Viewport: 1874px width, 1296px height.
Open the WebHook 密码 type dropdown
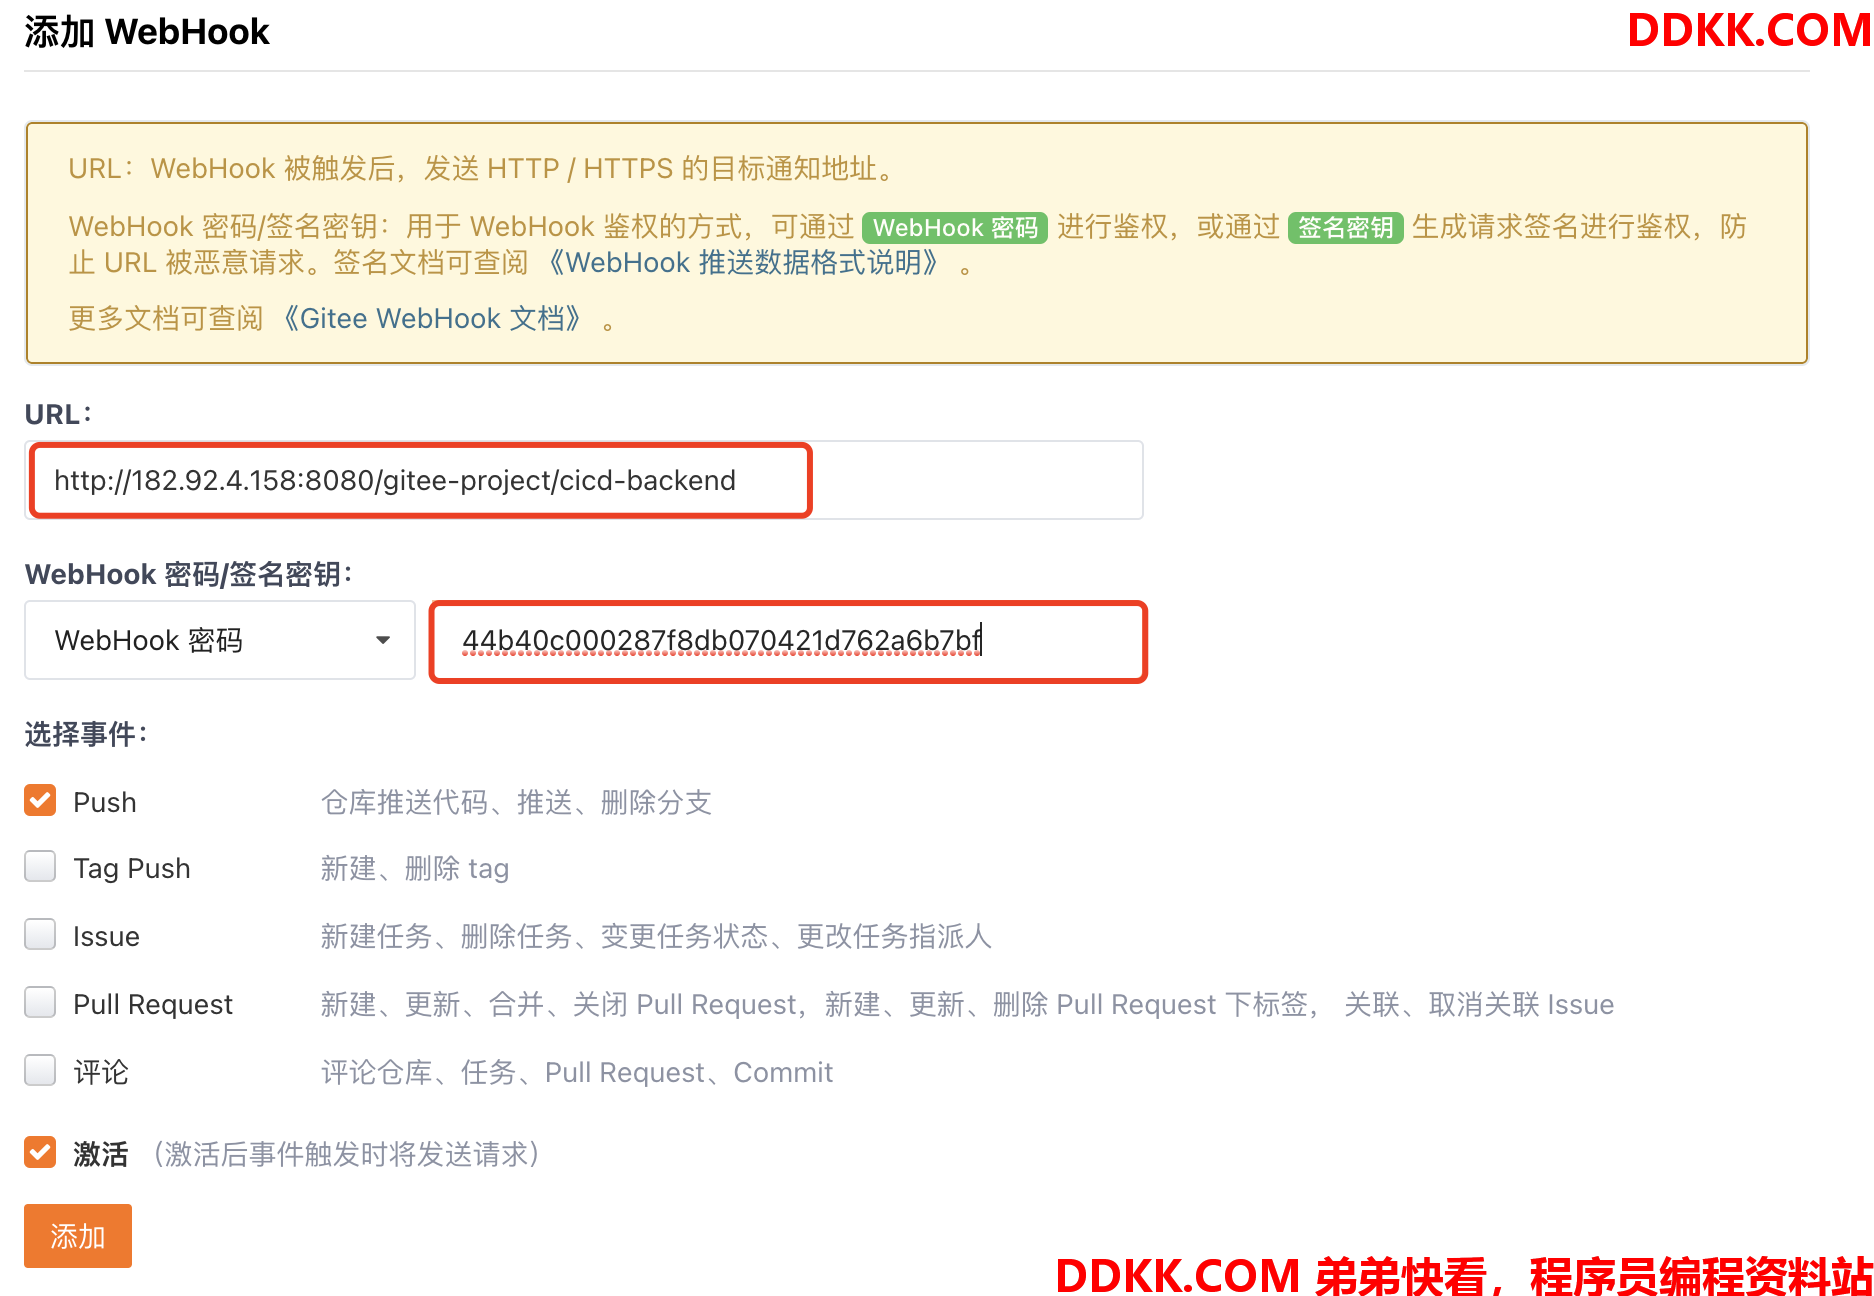click(x=220, y=640)
